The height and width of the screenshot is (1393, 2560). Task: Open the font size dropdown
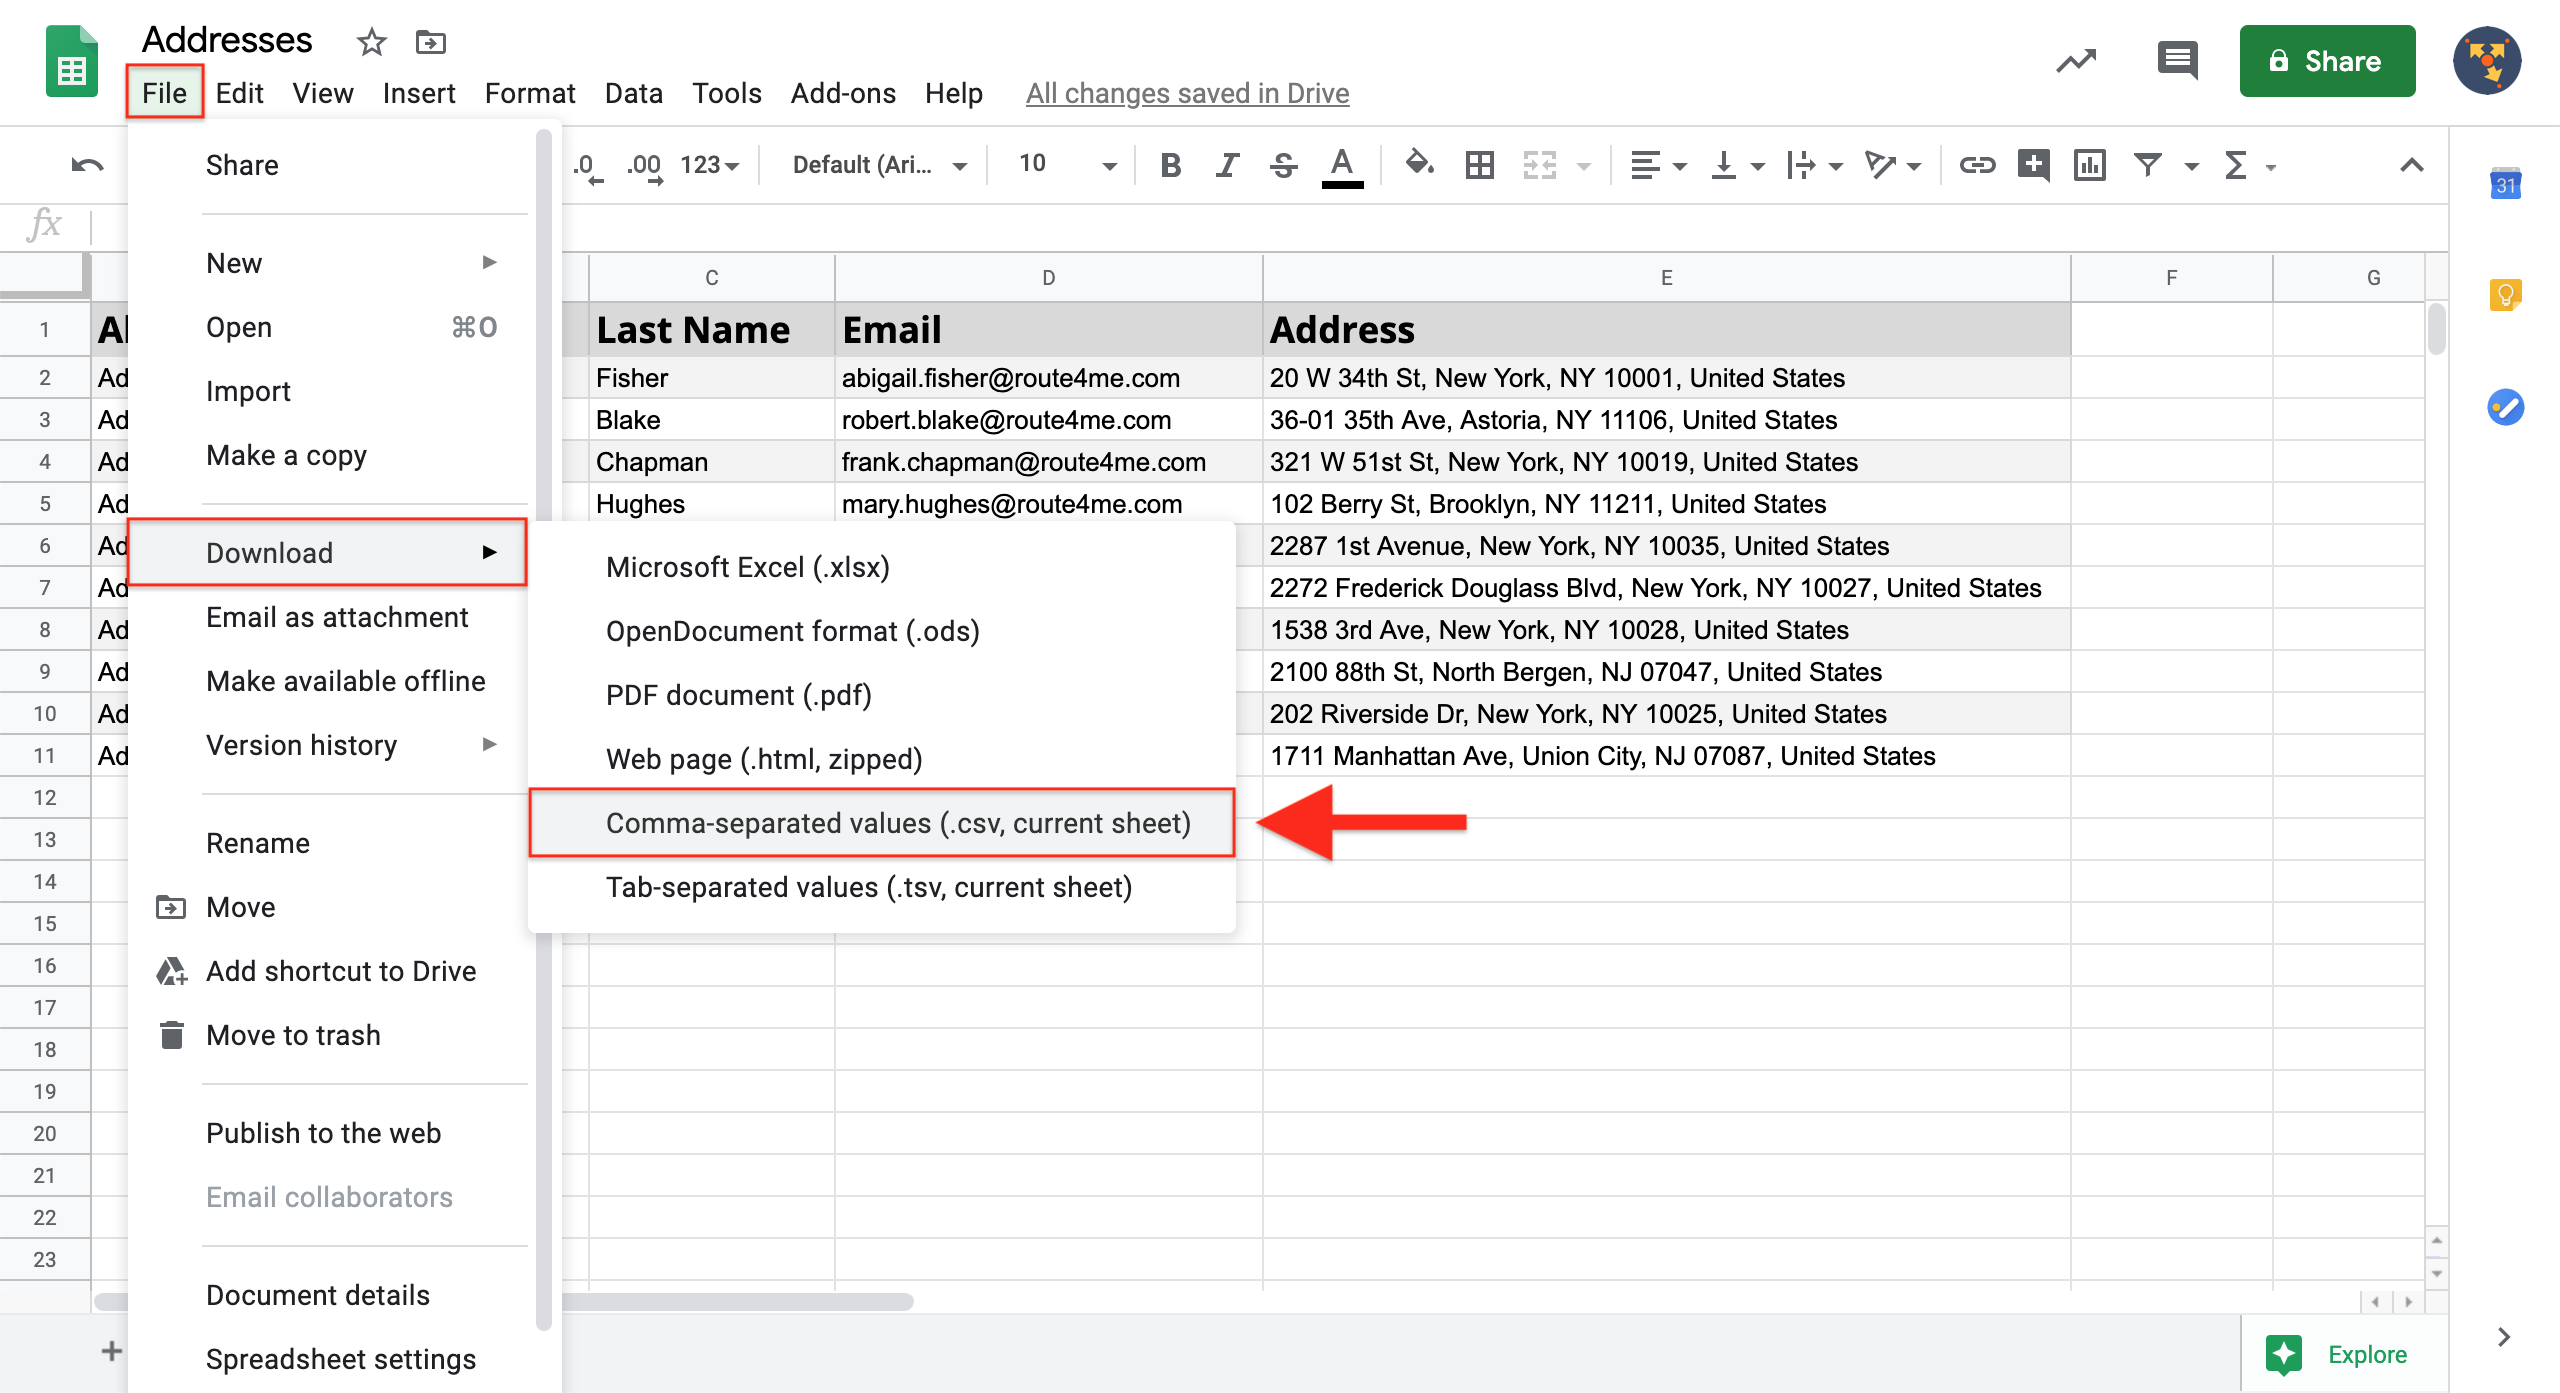(x=1063, y=165)
